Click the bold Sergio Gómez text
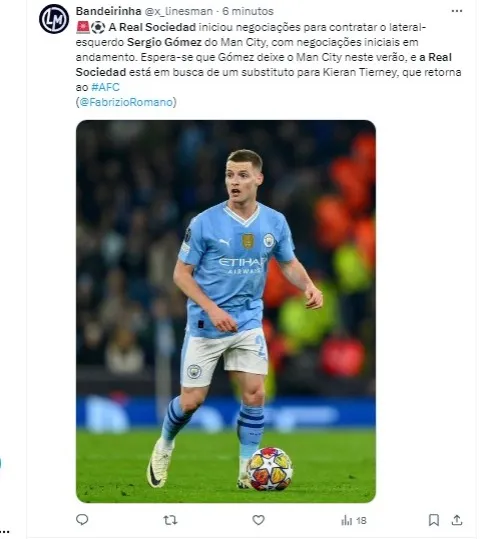The image size is (492, 539). [164, 42]
